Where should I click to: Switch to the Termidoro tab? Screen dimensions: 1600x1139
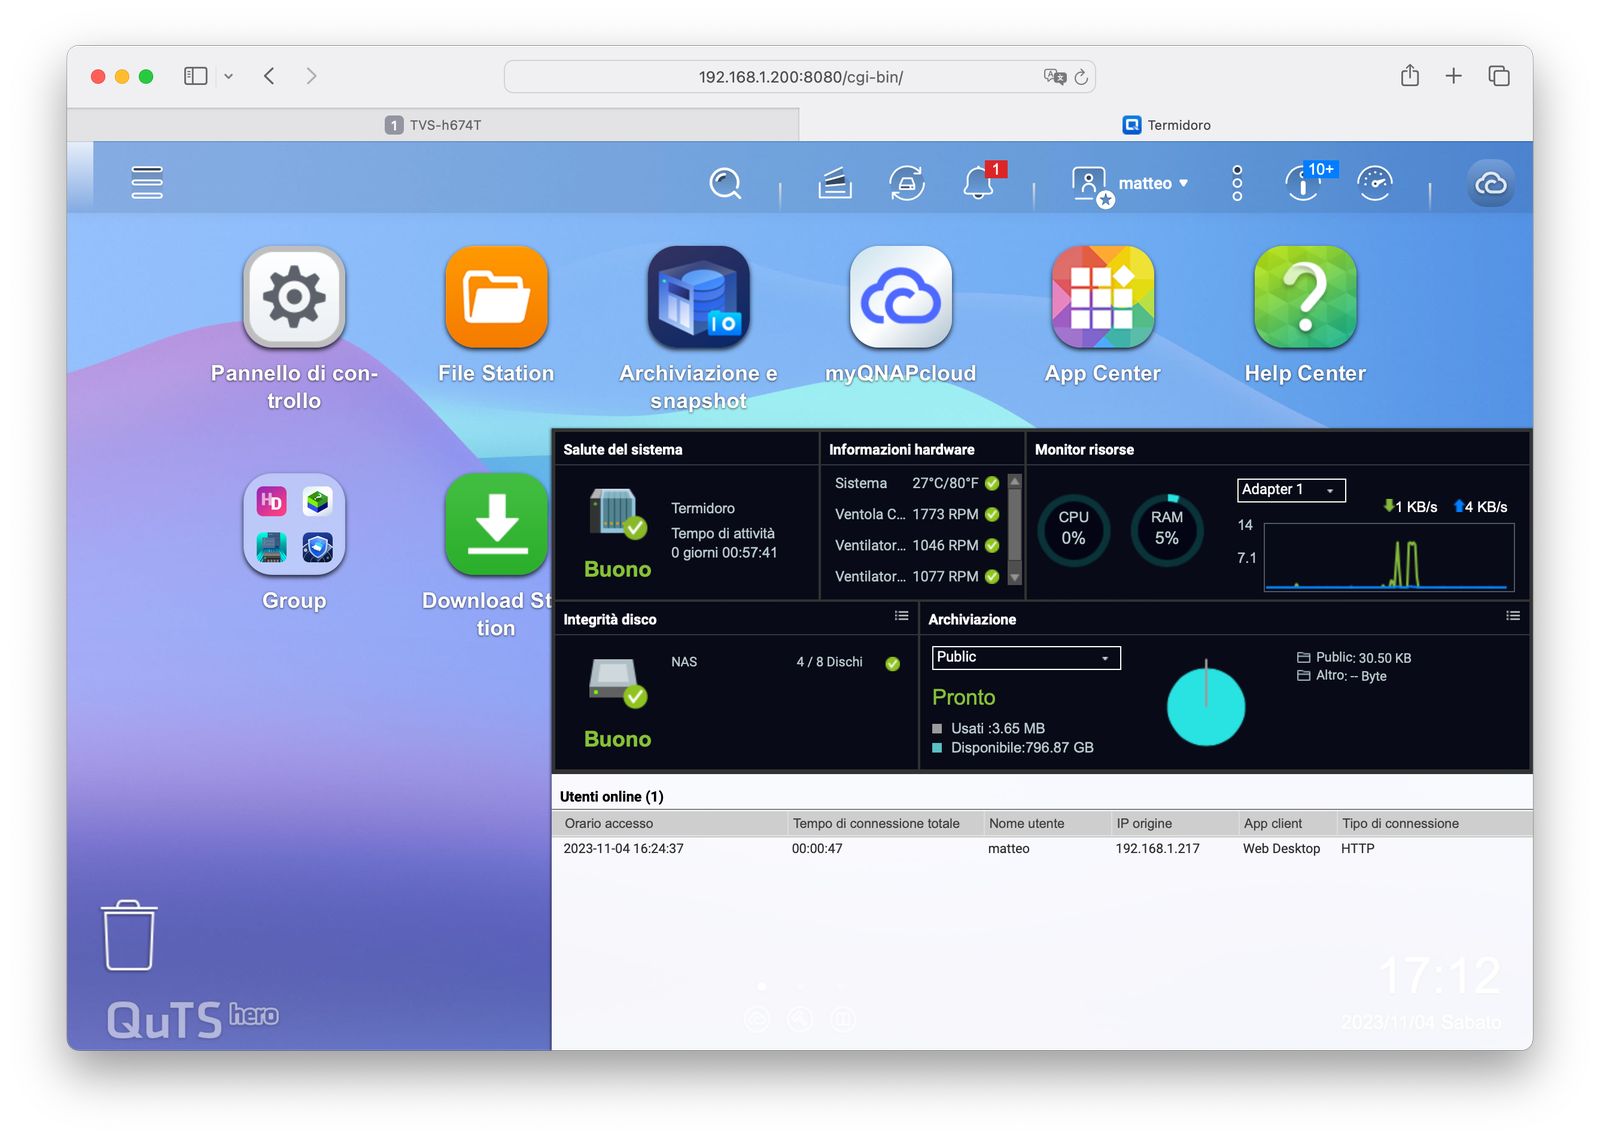click(1166, 125)
